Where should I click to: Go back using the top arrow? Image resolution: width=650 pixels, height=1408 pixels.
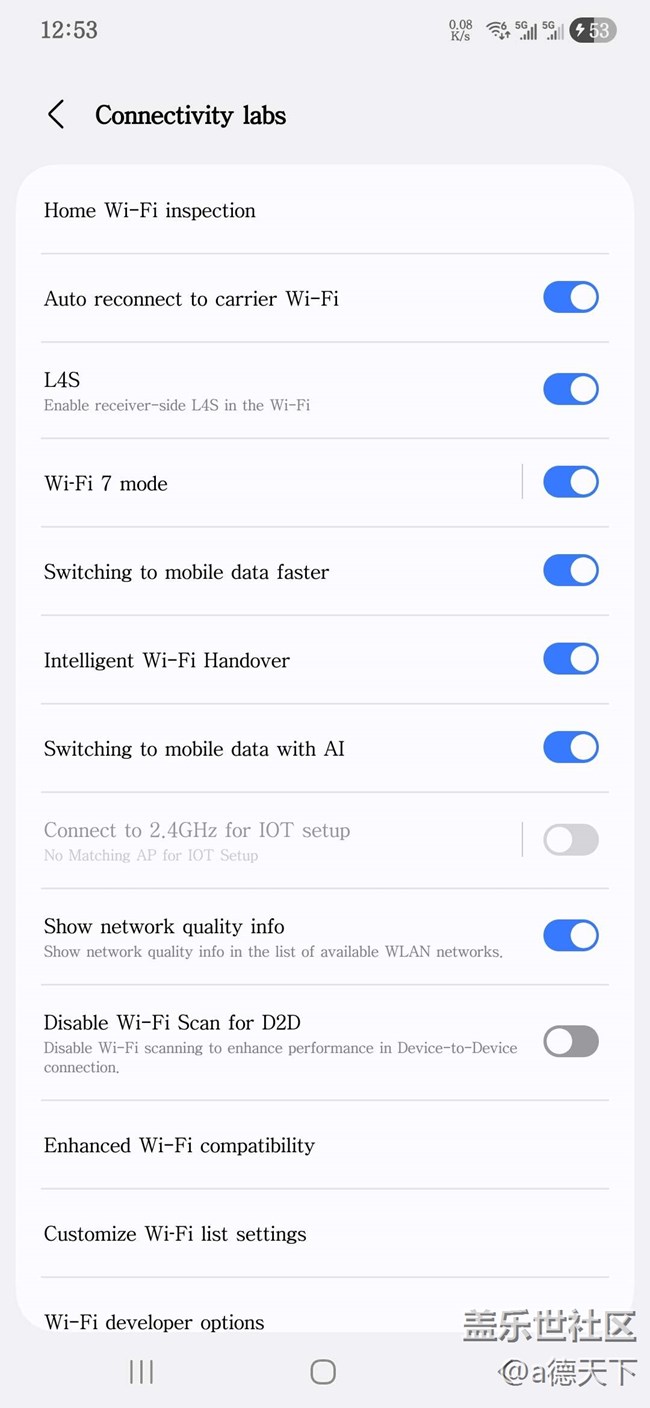tap(56, 115)
